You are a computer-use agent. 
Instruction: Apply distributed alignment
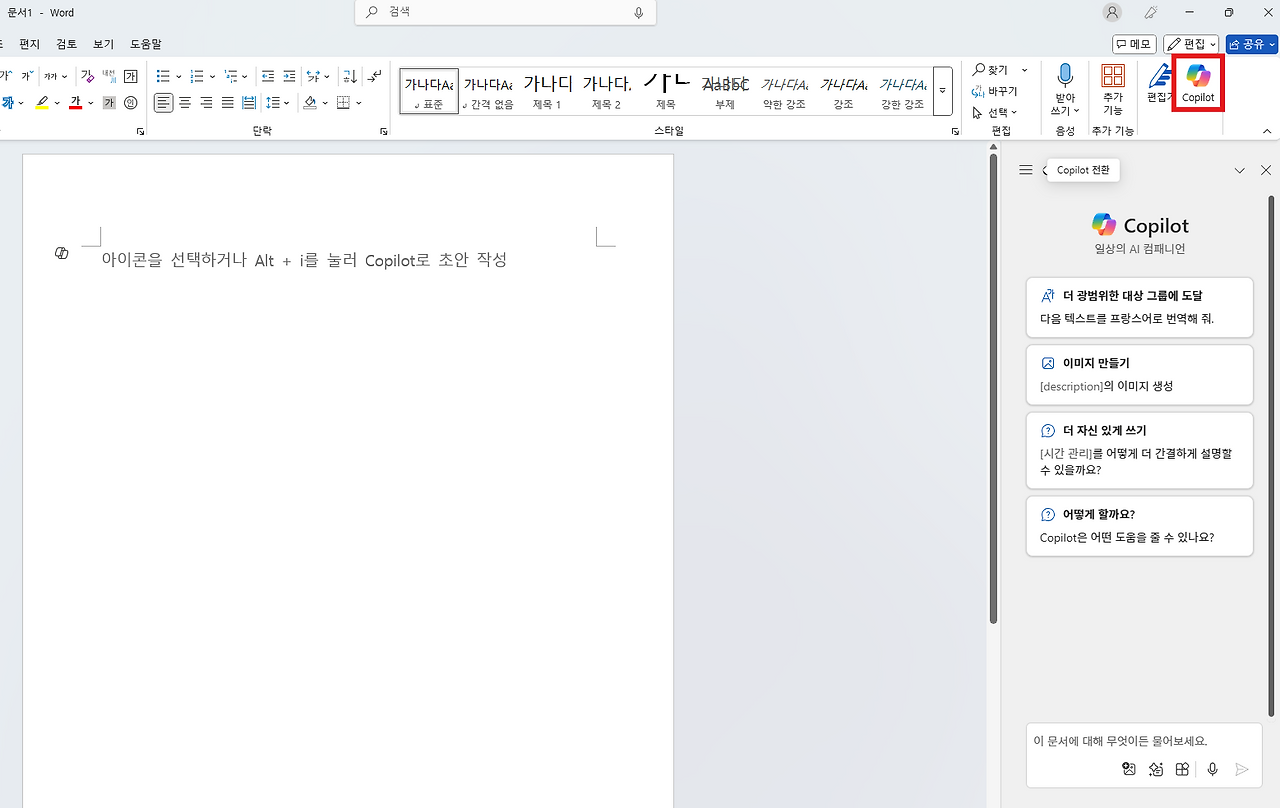pos(249,102)
